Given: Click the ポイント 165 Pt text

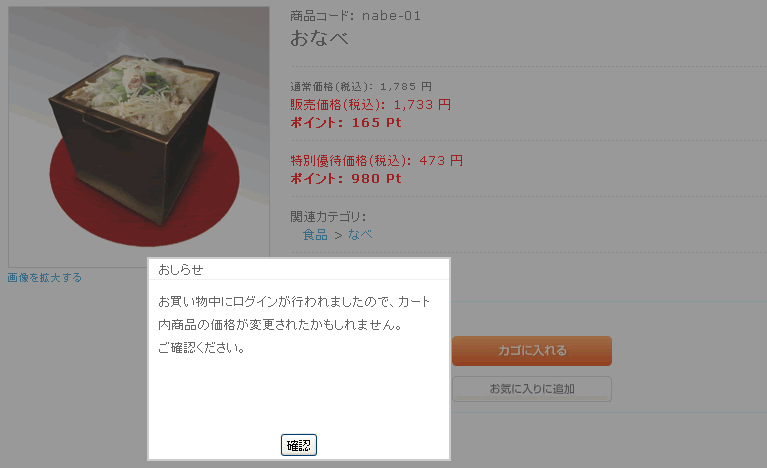Looking at the screenshot, I should click(x=346, y=123).
